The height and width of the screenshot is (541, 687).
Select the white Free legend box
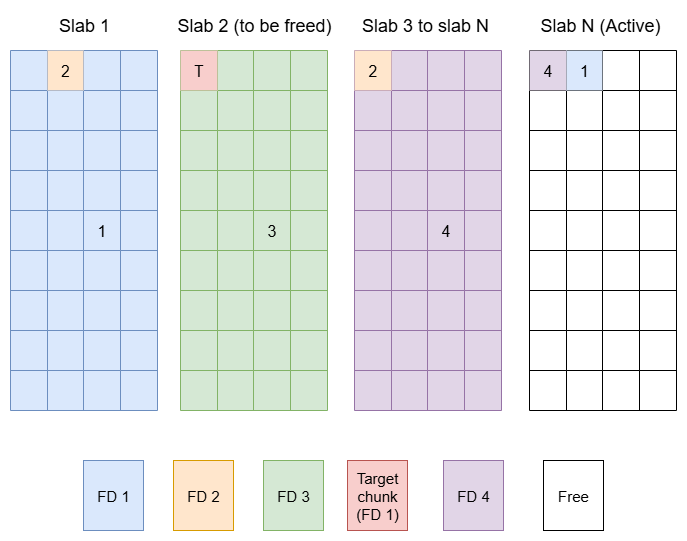573,495
